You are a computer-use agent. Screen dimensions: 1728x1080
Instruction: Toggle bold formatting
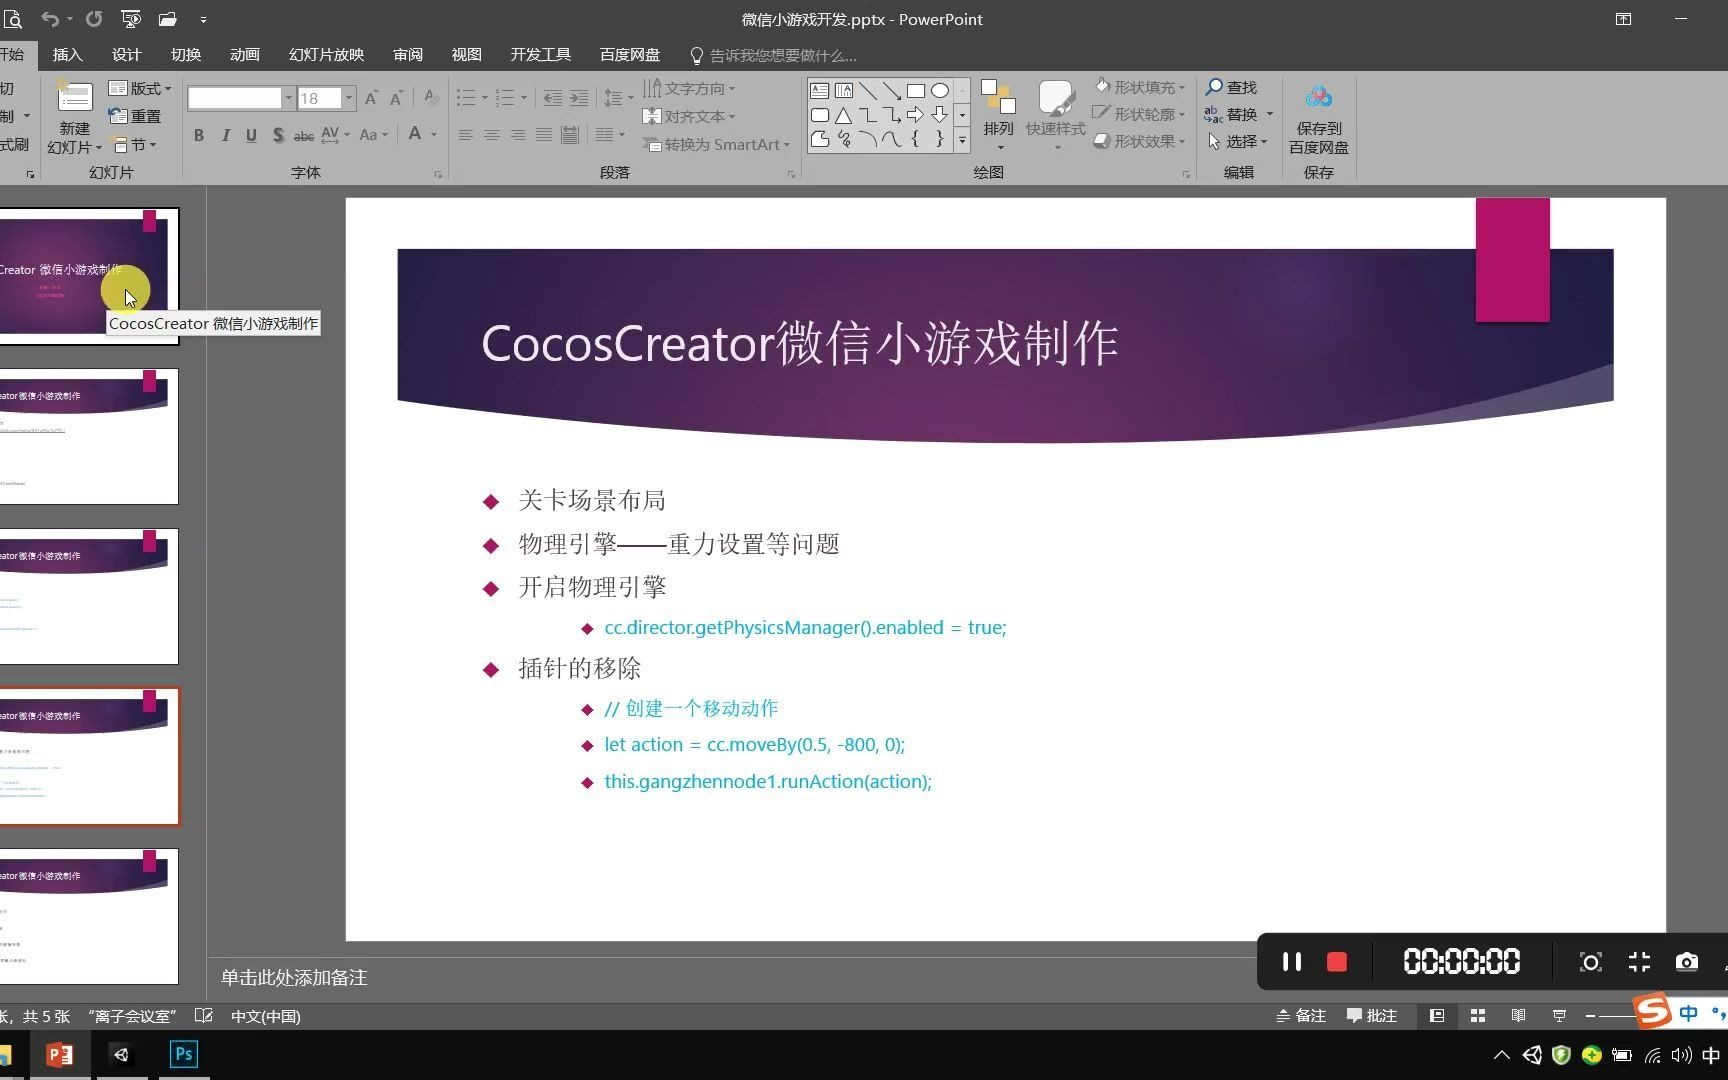(x=199, y=135)
